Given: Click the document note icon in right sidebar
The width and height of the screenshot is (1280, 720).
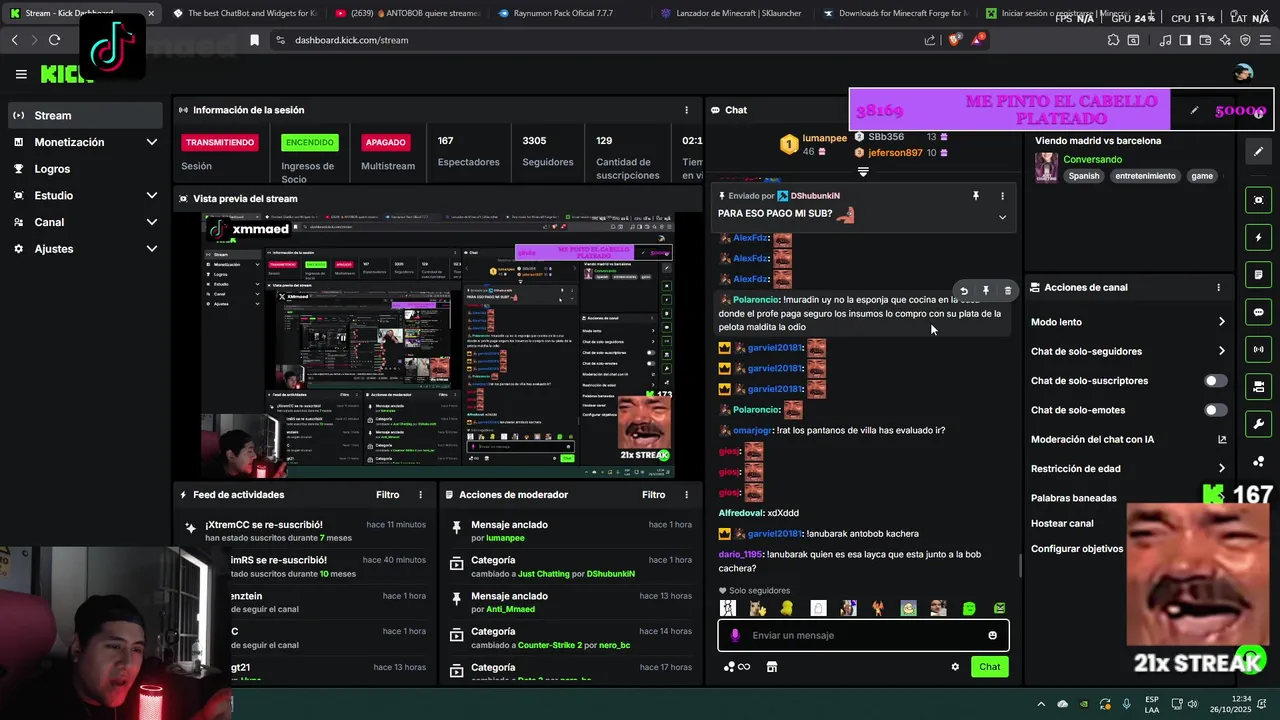Looking at the screenshot, I should coord(1258,275).
